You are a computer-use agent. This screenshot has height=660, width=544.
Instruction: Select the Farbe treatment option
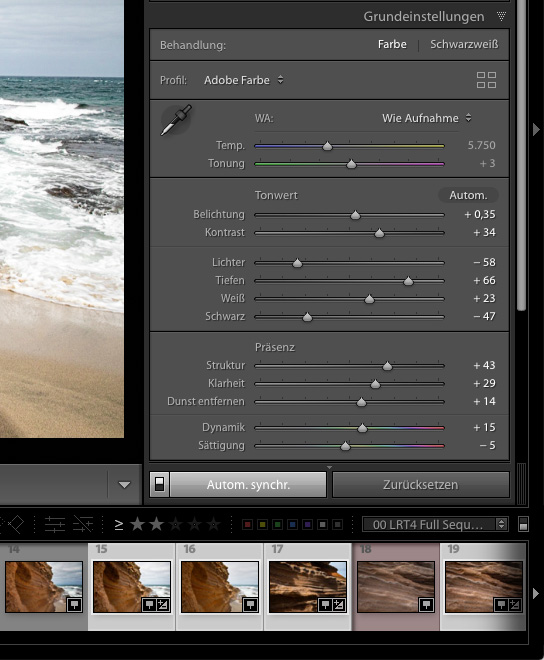pos(392,44)
